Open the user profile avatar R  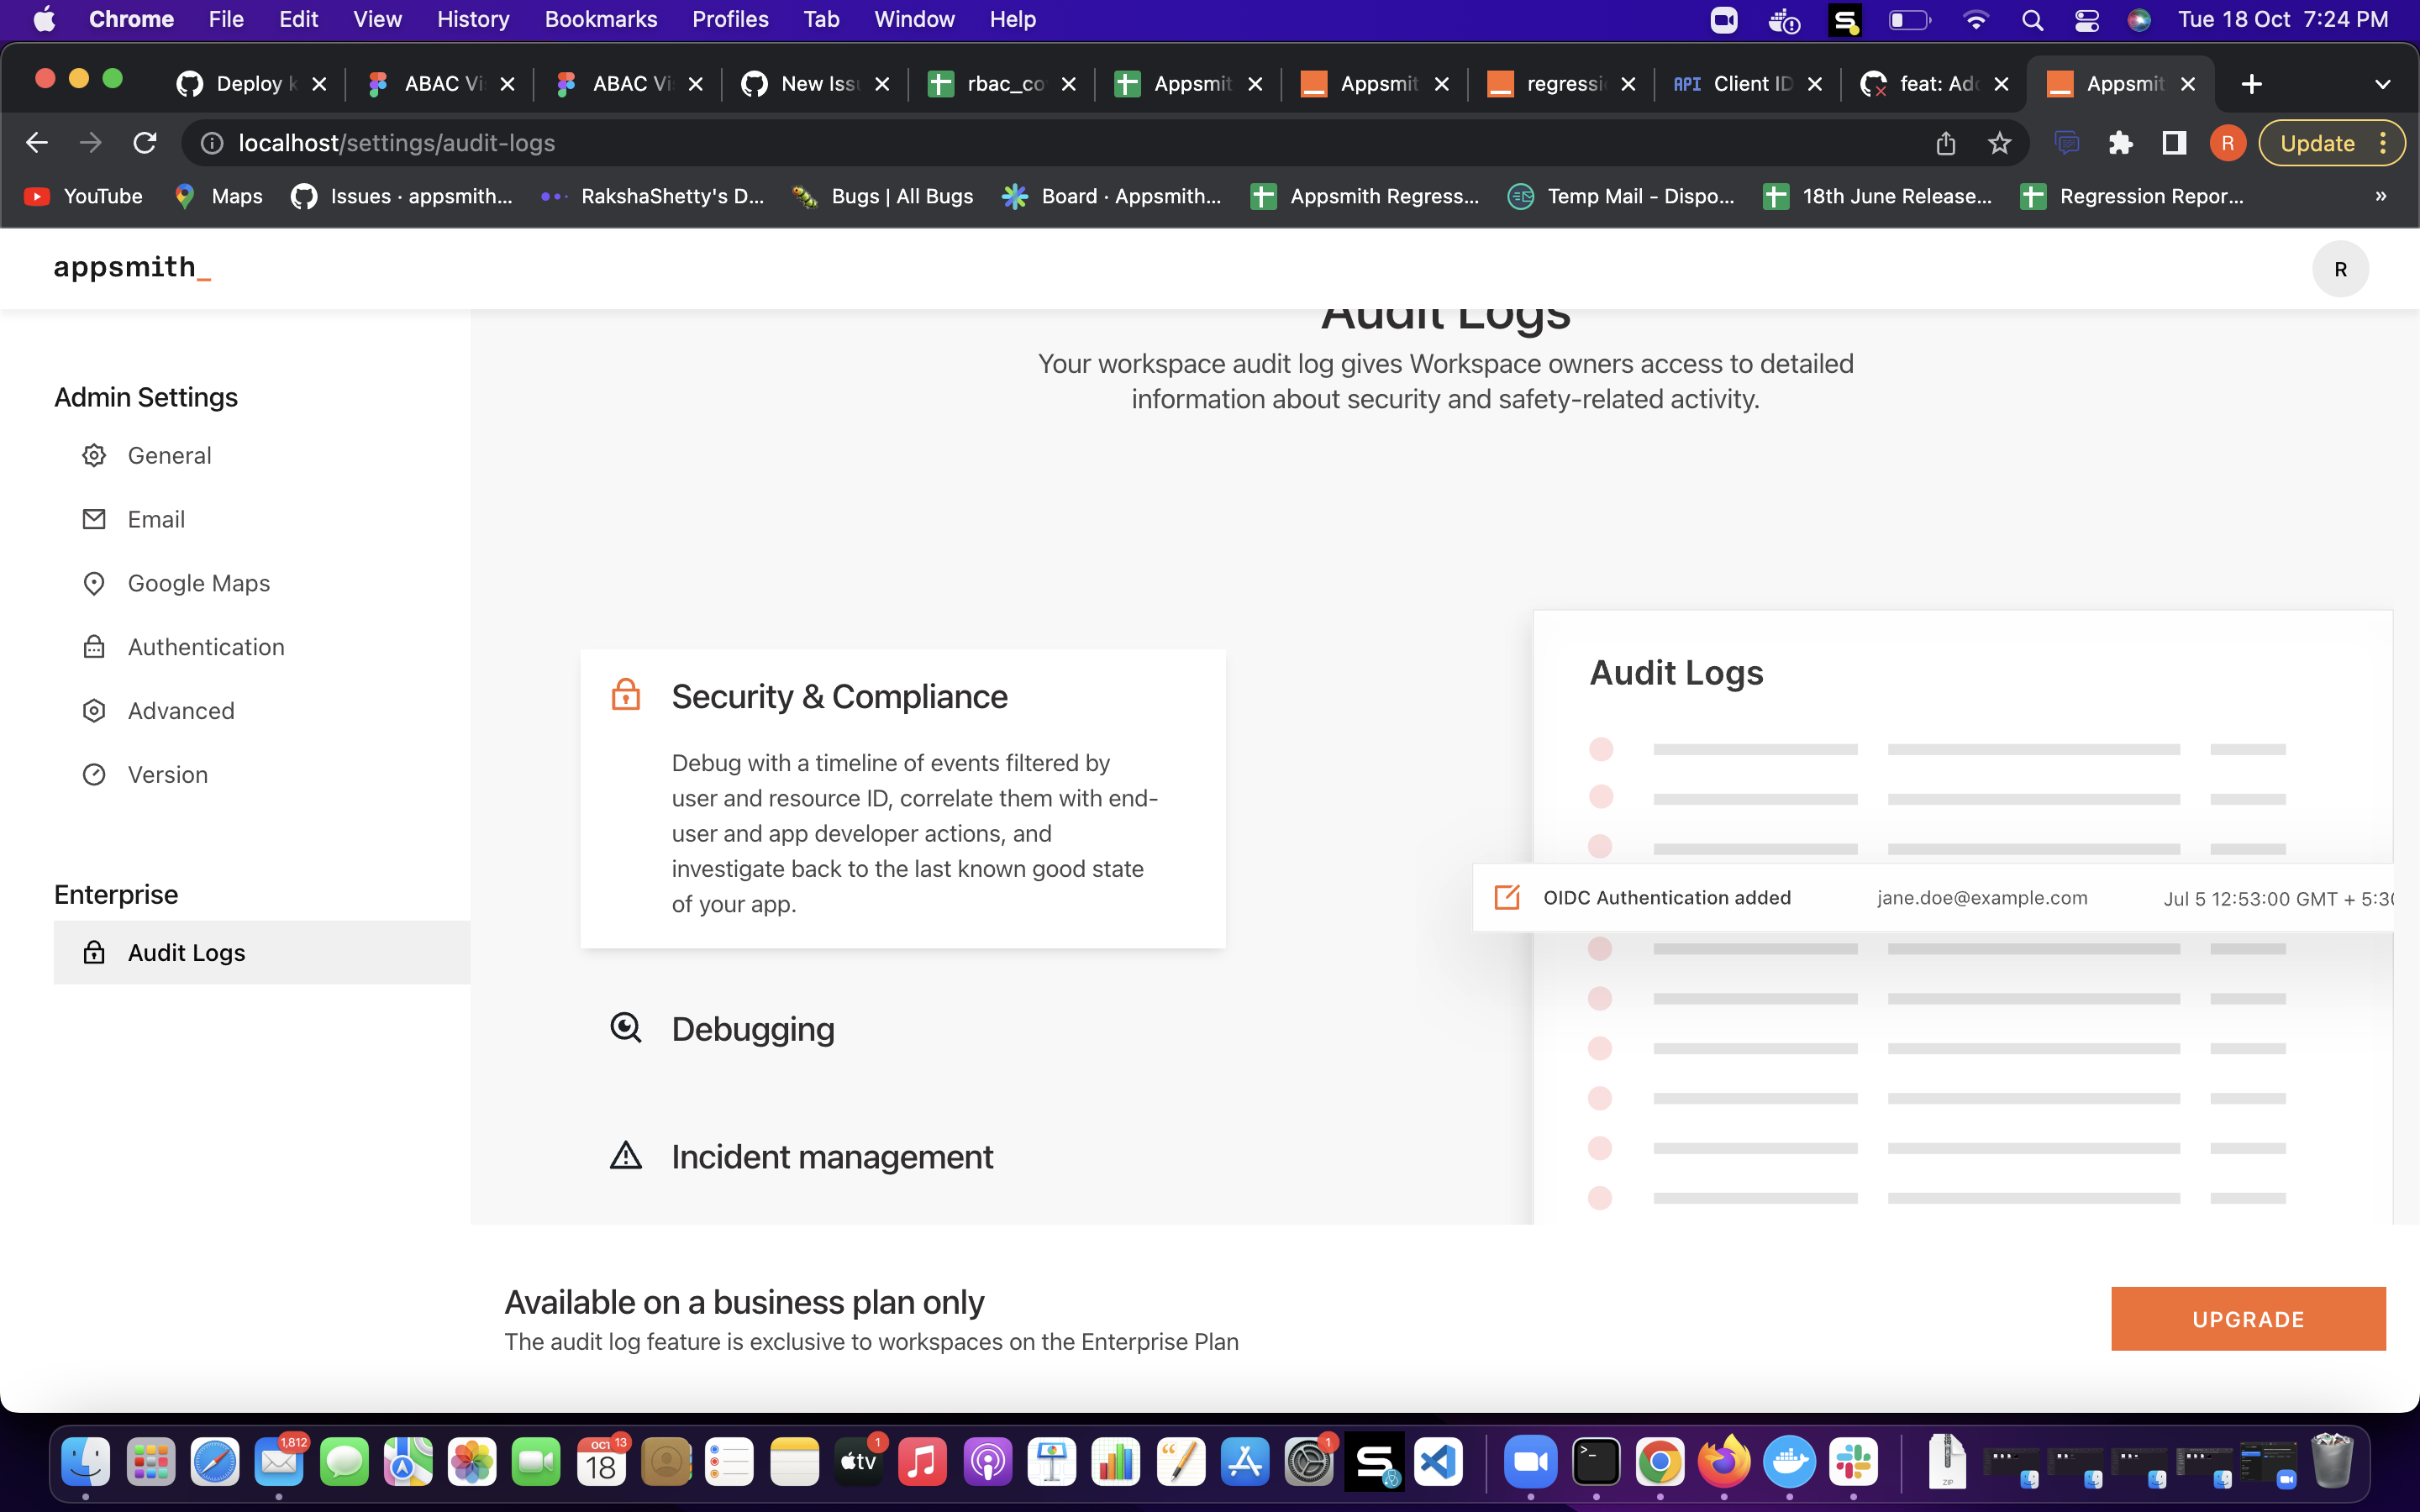coord(2340,269)
